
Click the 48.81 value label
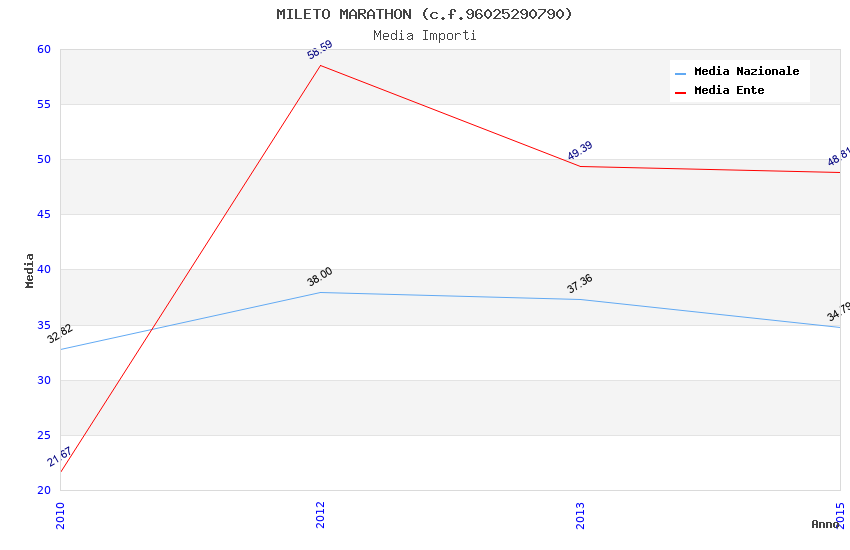[839, 157]
